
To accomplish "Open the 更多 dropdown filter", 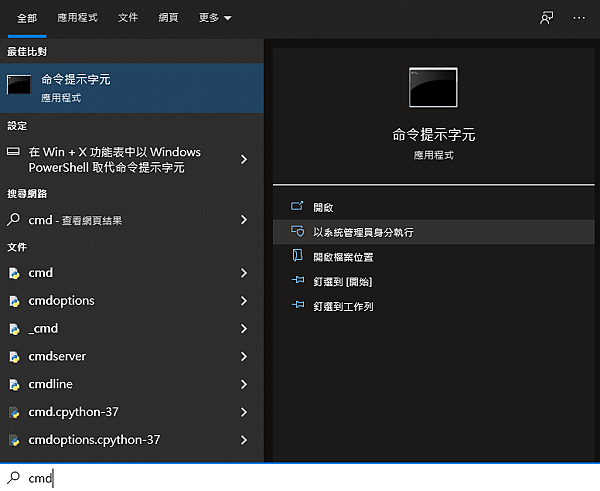I will click(x=215, y=18).
